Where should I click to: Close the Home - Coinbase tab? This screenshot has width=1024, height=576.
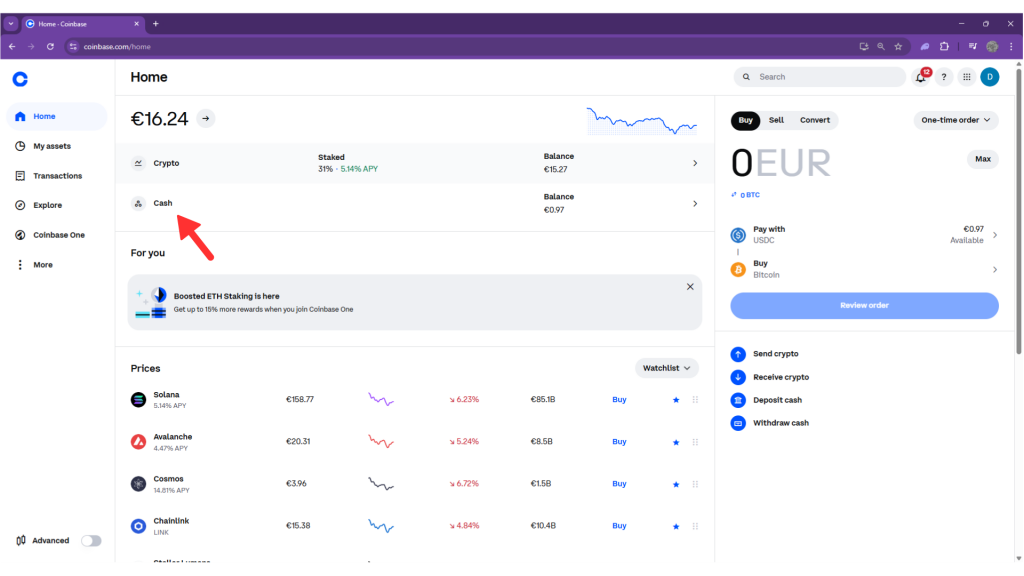pos(136,24)
